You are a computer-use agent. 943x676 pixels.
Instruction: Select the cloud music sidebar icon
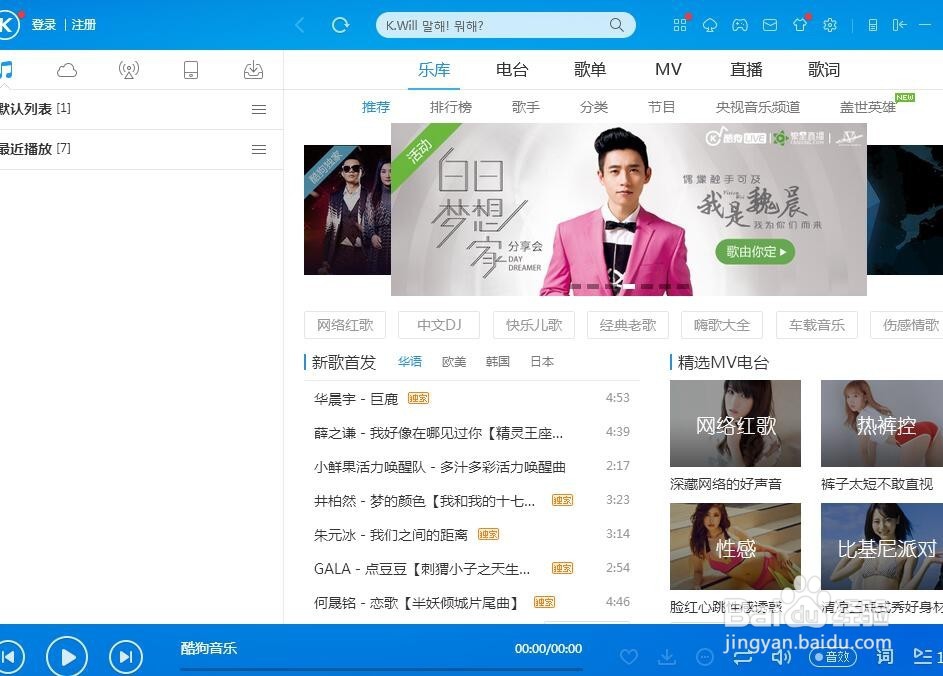click(67, 70)
